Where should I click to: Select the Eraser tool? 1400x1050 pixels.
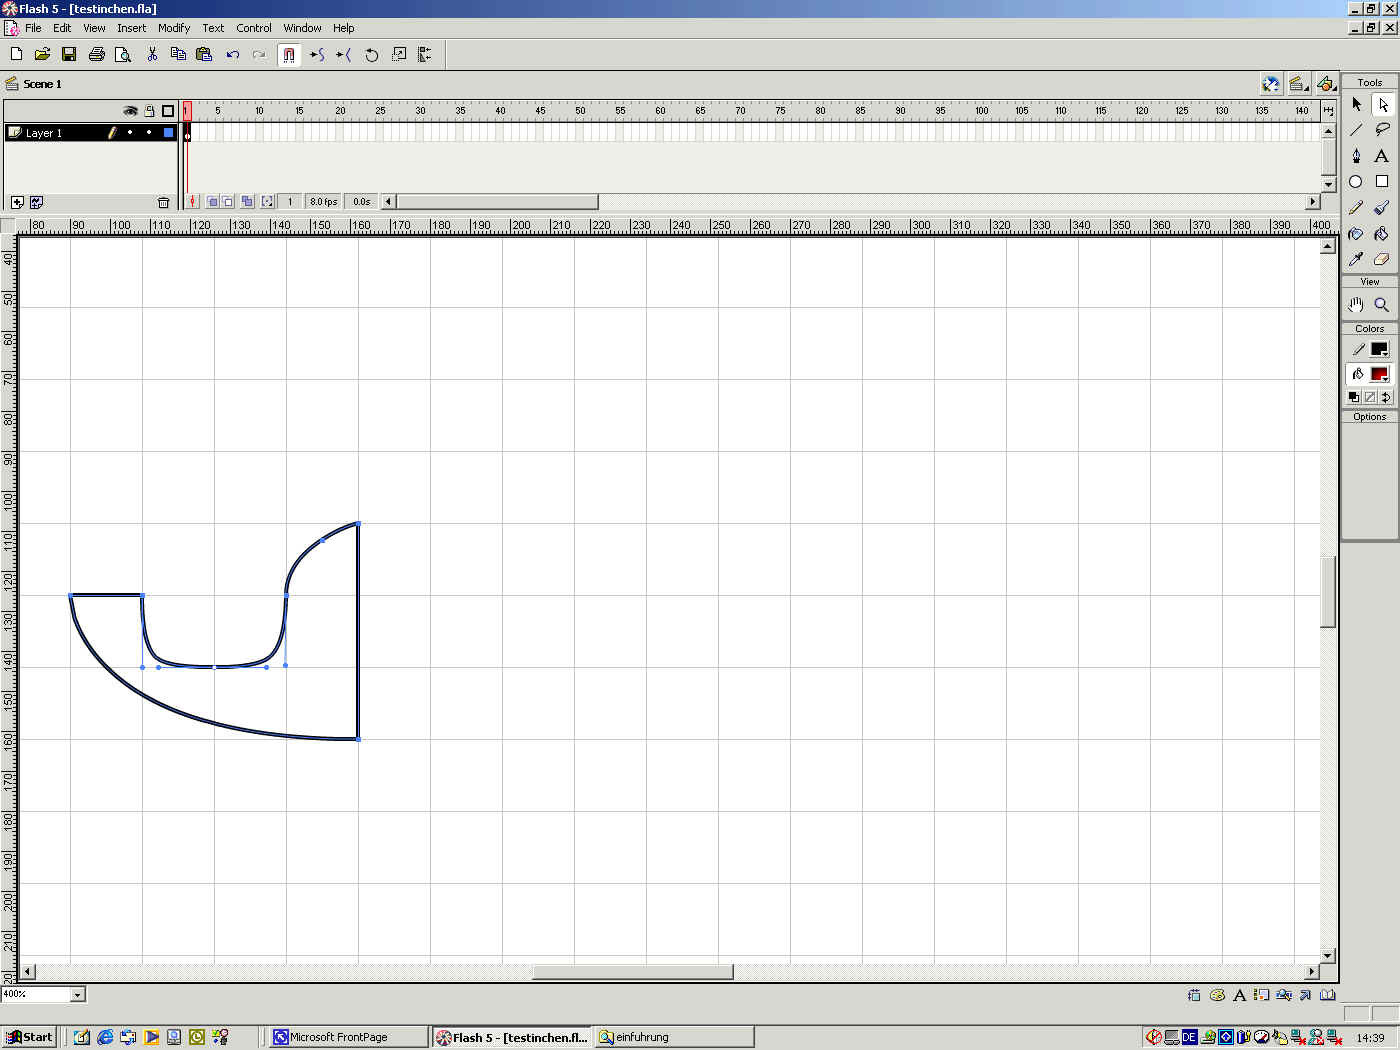pos(1381,259)
